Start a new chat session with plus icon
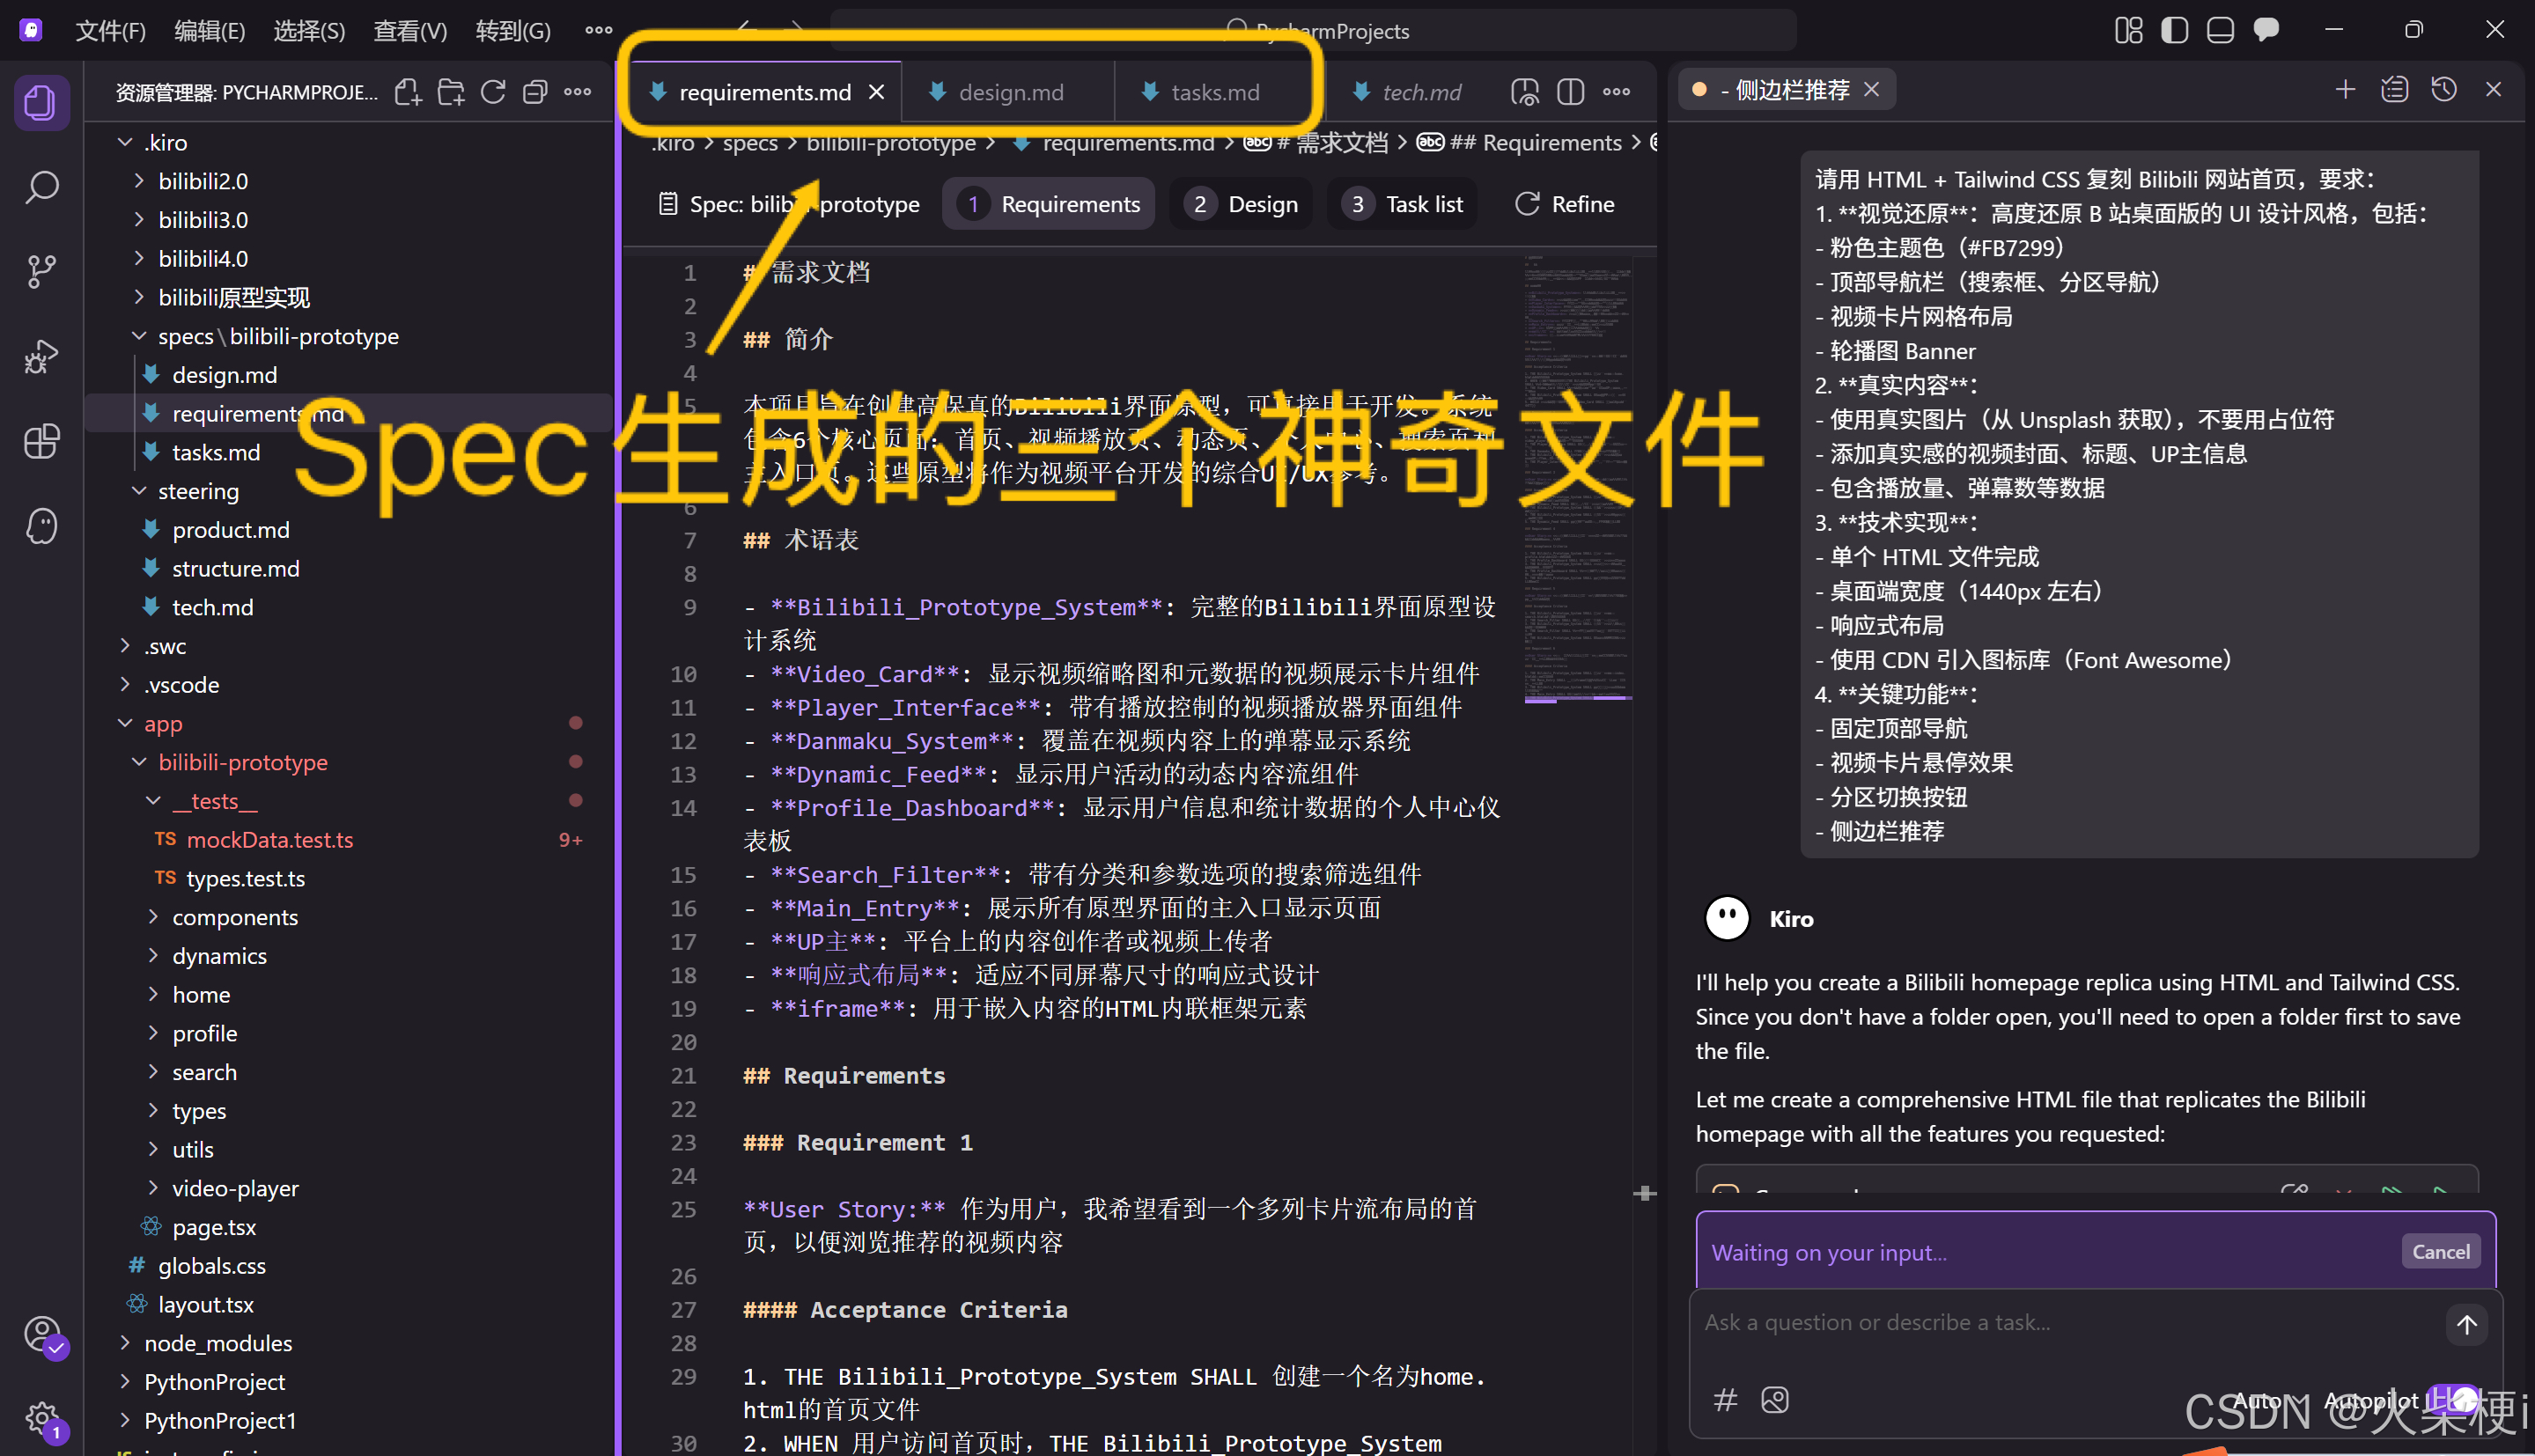The image size is (2535, 1456). 2345,90
